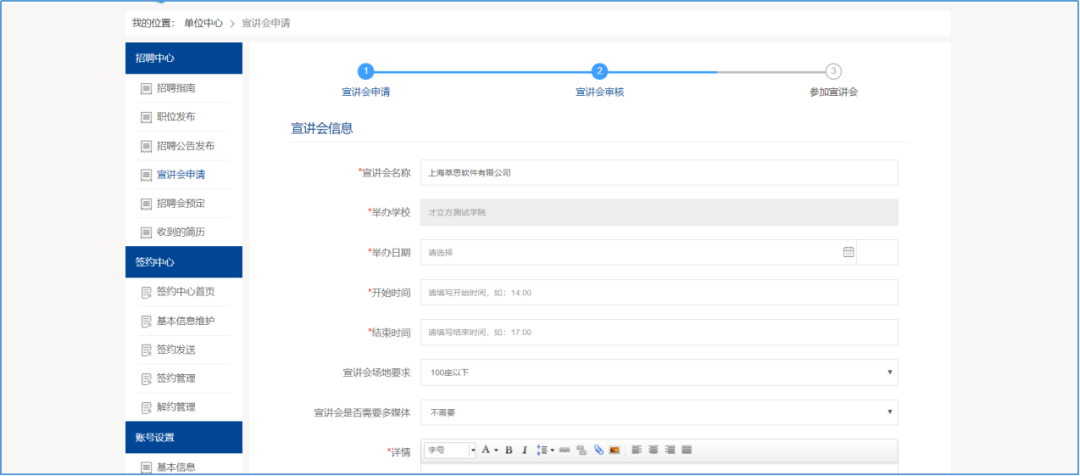Open the 字号 font size dropdown

point(450,450)
